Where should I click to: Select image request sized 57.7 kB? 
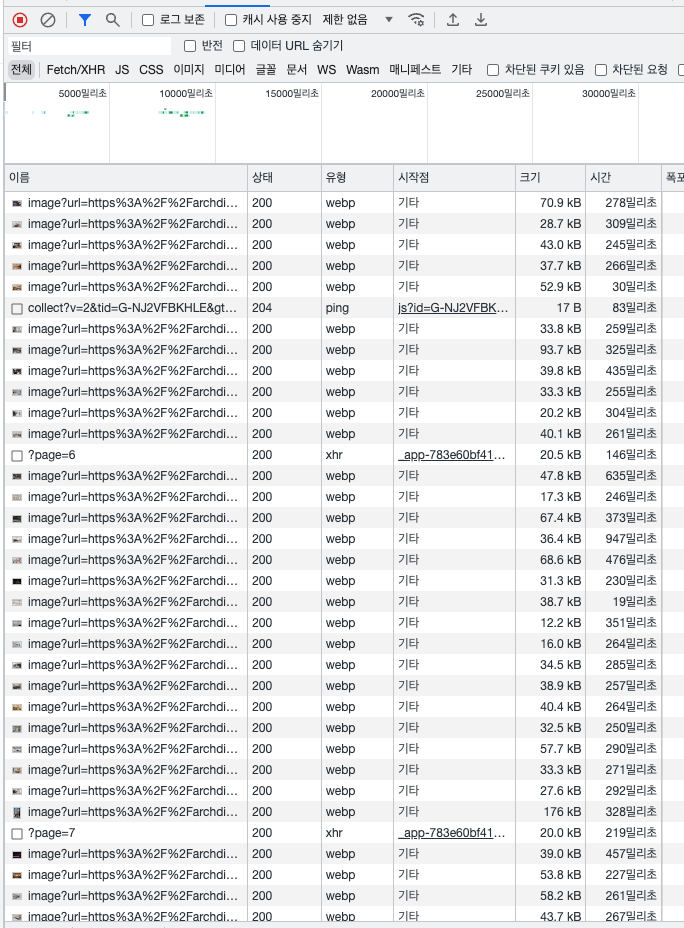(x=133, y=749)
